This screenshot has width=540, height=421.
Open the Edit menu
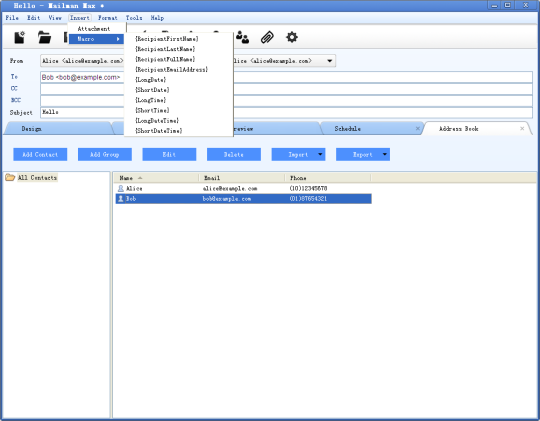pos(33,18)
